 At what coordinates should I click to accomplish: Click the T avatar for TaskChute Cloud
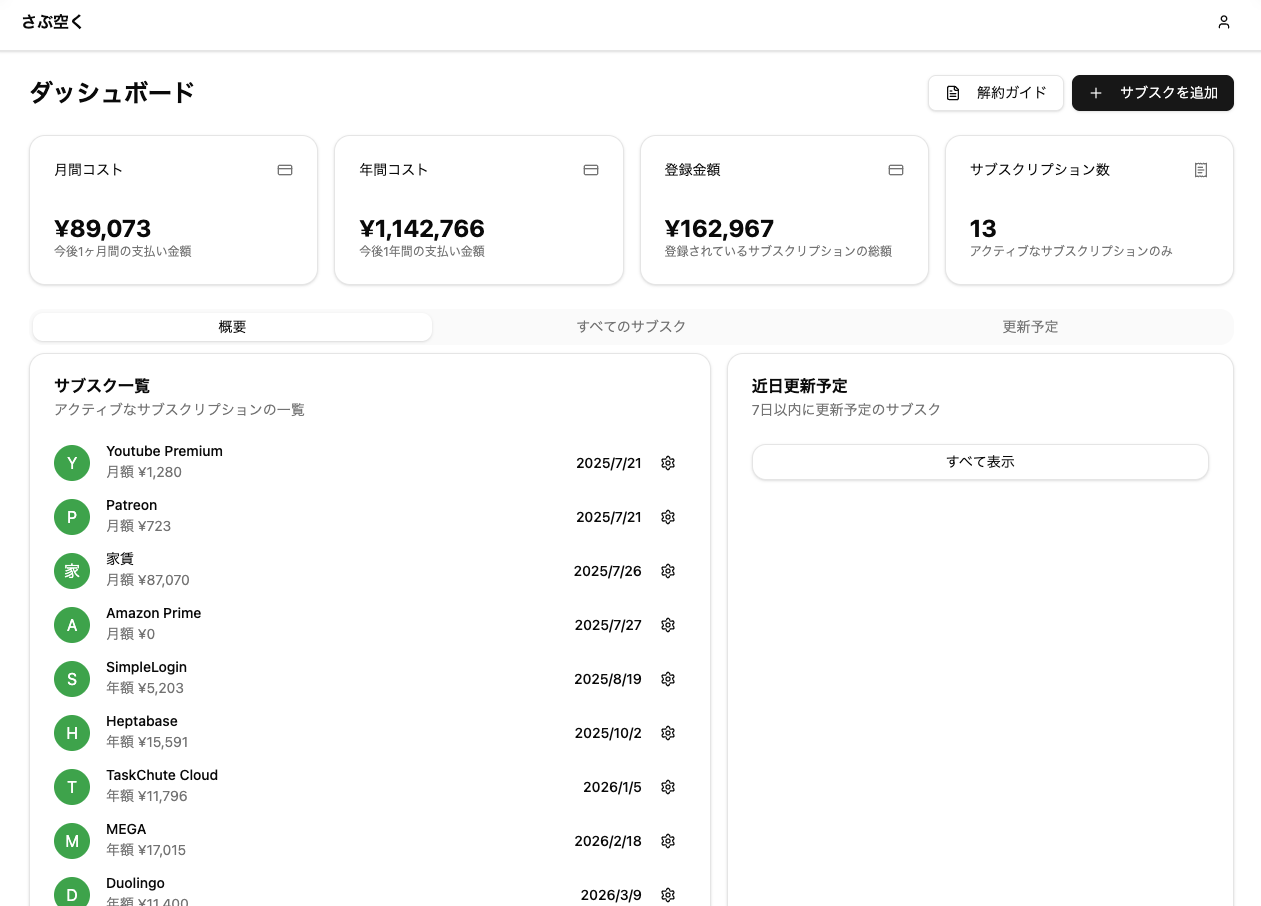pyautogui.click(x=72, y=787)
